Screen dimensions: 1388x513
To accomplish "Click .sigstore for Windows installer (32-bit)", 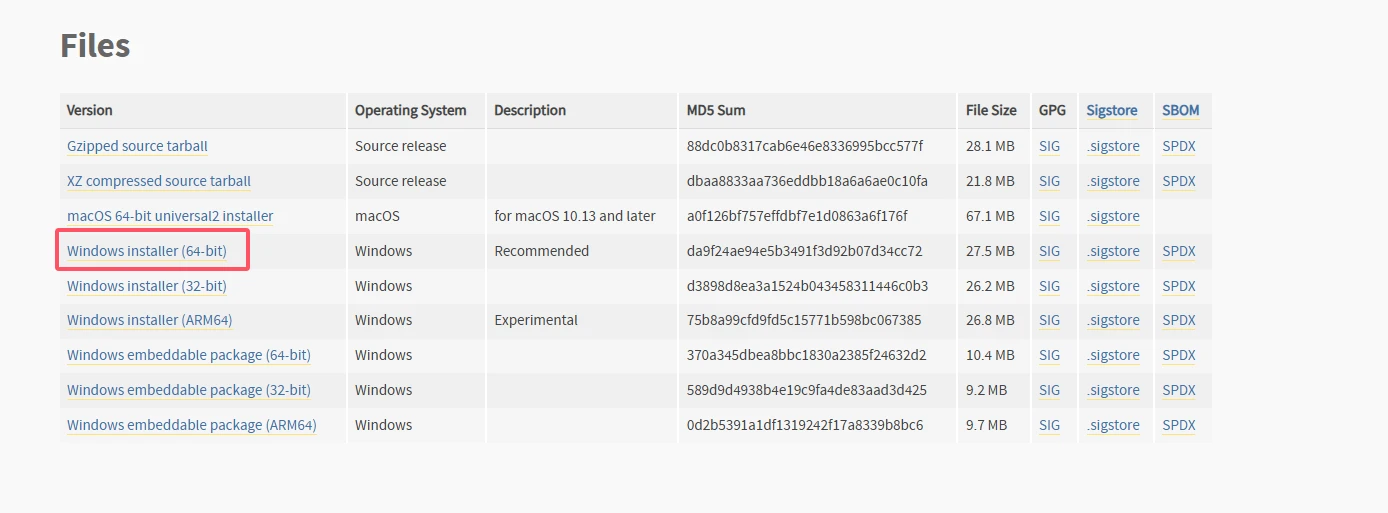I will click(x=1113, y=286).
